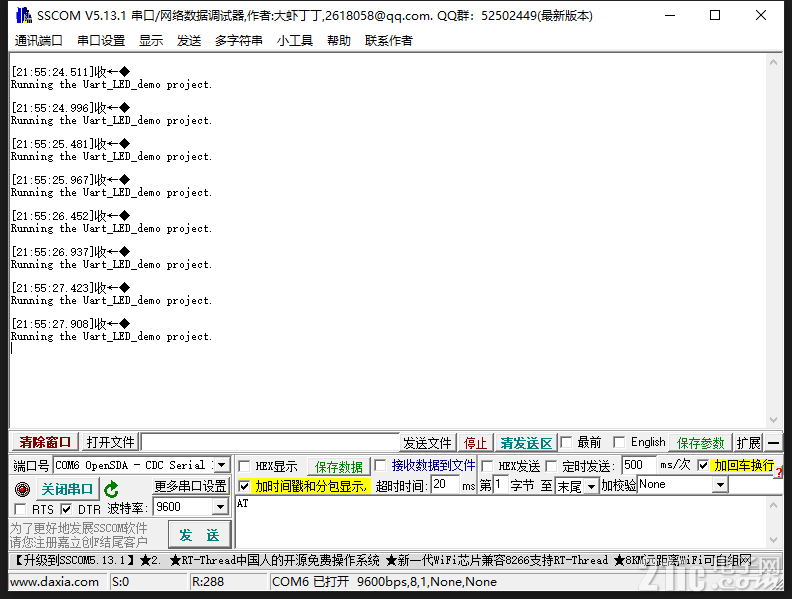Click the timestamp line 21:55:27.908
The height and width of the screenshot is (599, 792).
click(x=71, y=324)
